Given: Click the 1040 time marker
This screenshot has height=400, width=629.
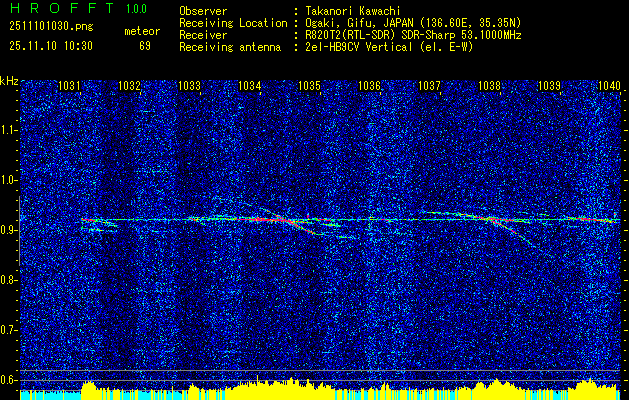Looking at the screenshot, I should [609, 85].
